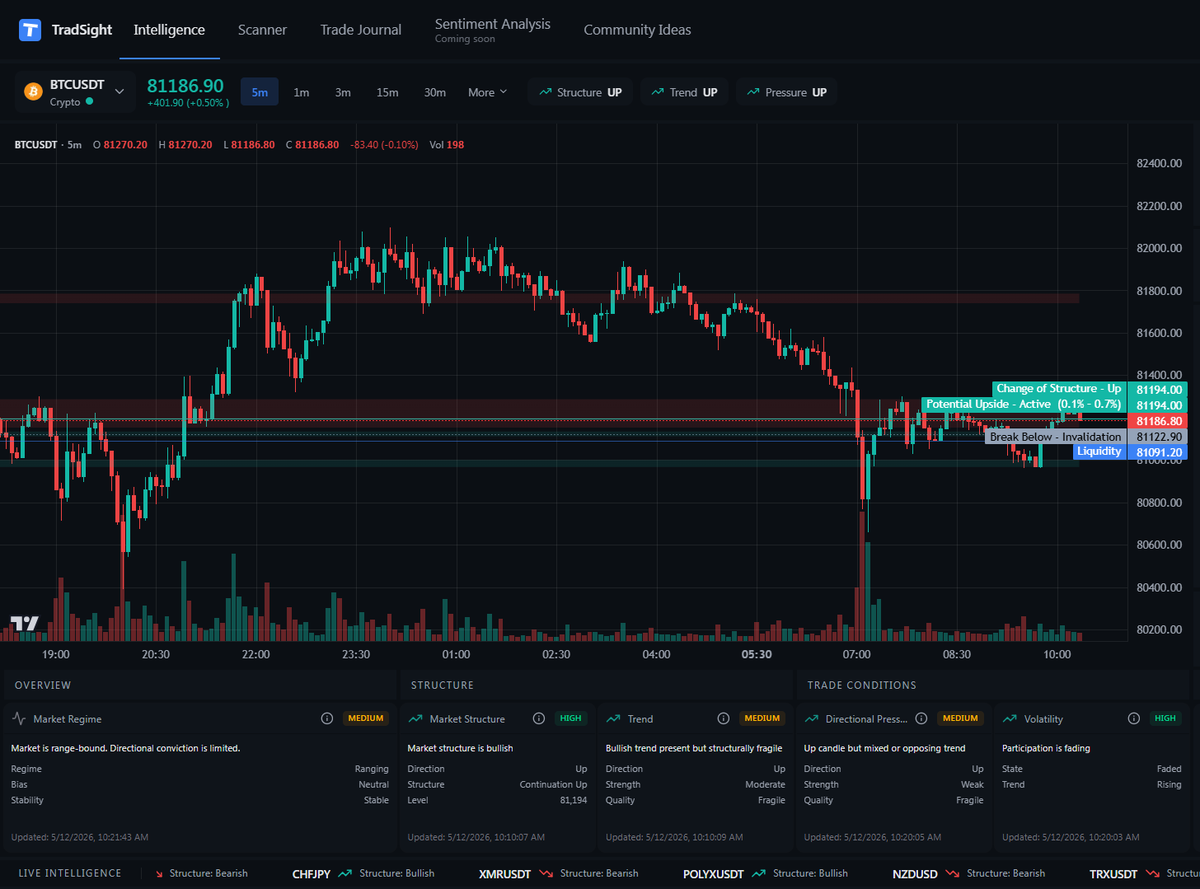Click the Market Structure HIGH badge

[x=571, y=718]
